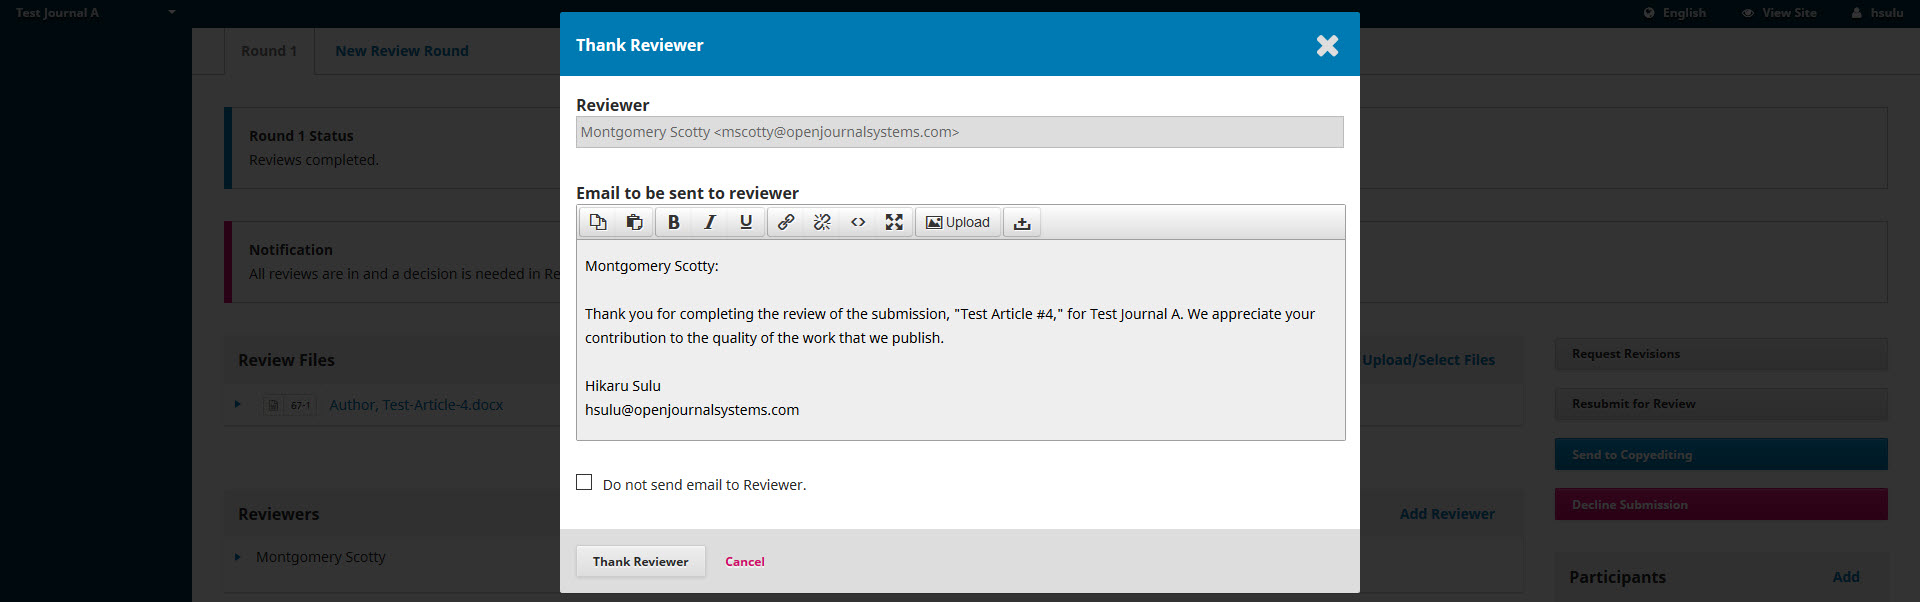The width and height of the screenshot is (1920, 602).
Task: Click the Upload/Select Files link
Action: click(1428, 360)
